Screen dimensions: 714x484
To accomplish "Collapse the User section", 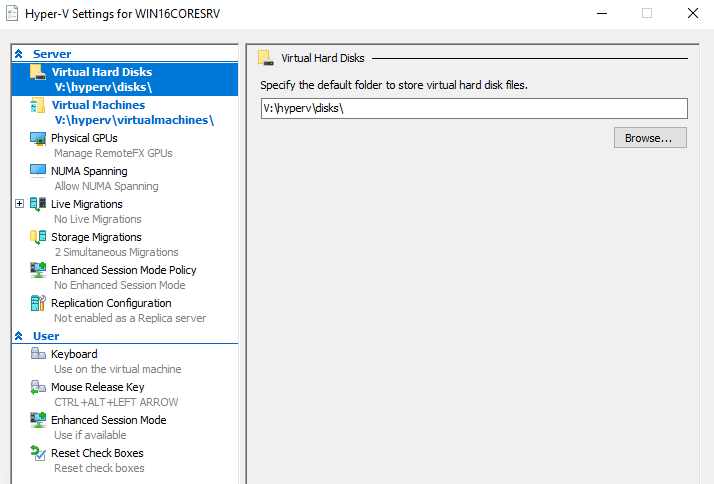I will tap(19, 336).
